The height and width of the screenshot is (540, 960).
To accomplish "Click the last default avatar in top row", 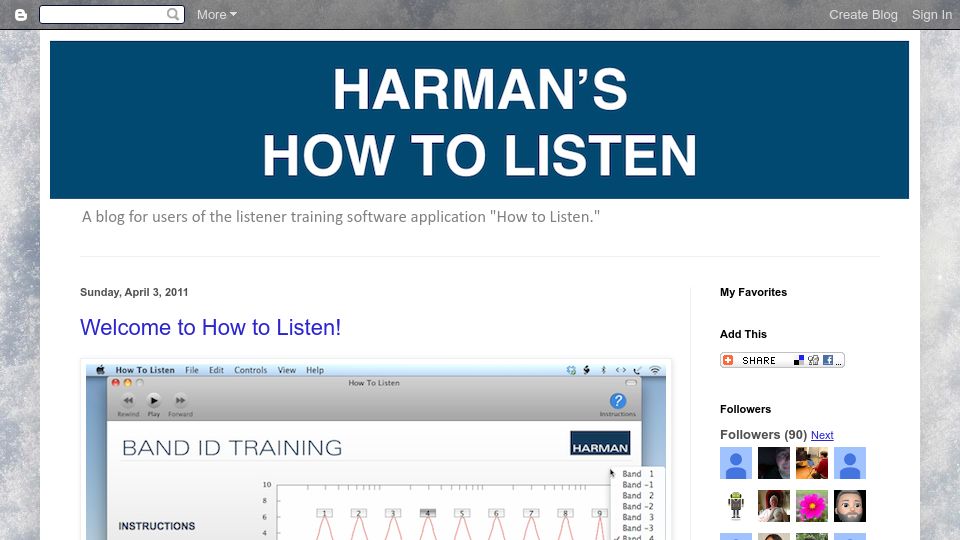I will tap(850, 463).
